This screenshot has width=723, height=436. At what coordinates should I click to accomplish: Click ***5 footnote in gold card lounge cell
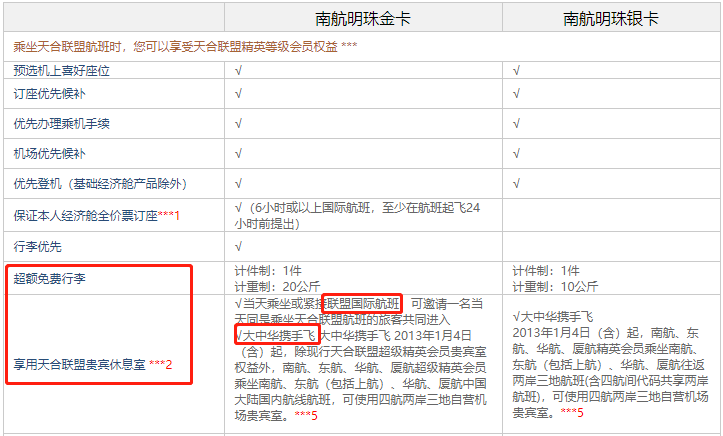point(306,416)
